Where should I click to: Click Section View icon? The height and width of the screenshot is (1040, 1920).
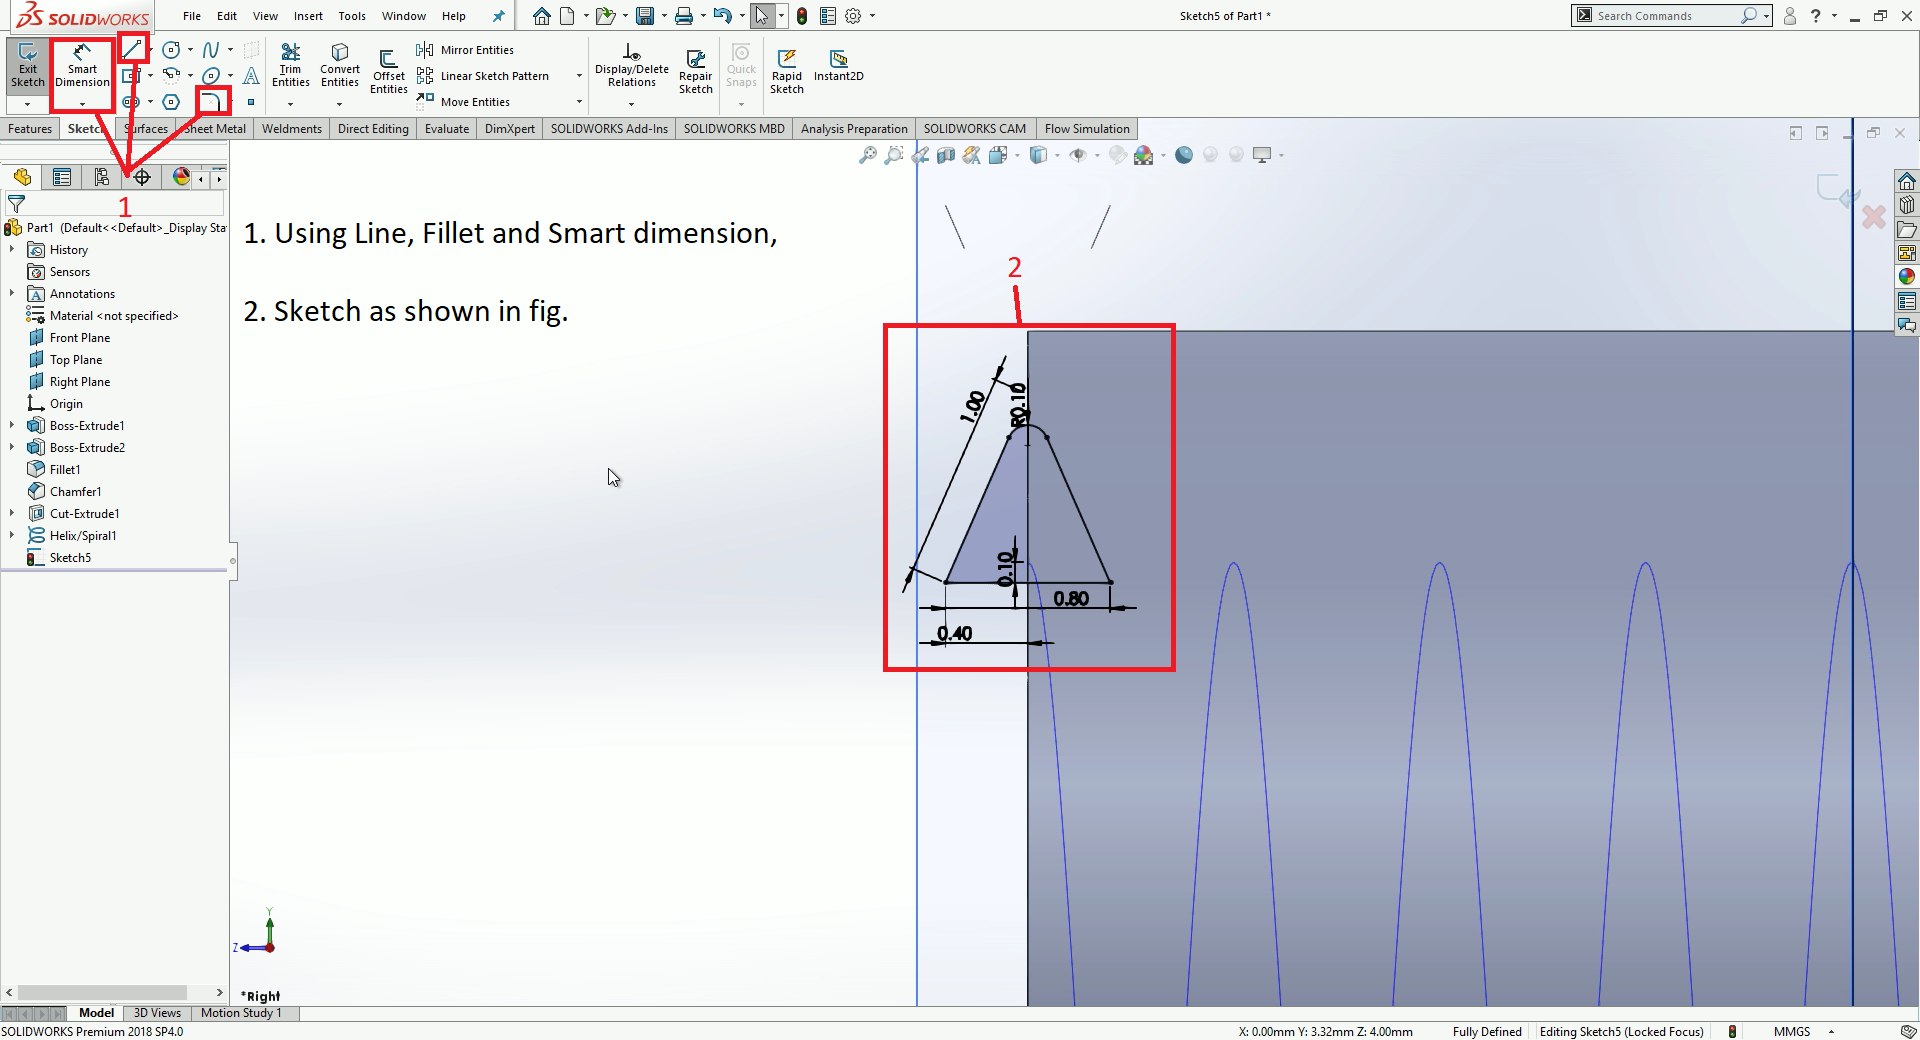tap(946, 155)
